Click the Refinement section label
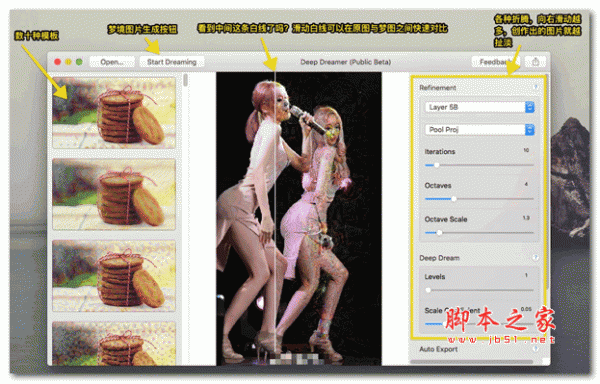 pos(437,88)
